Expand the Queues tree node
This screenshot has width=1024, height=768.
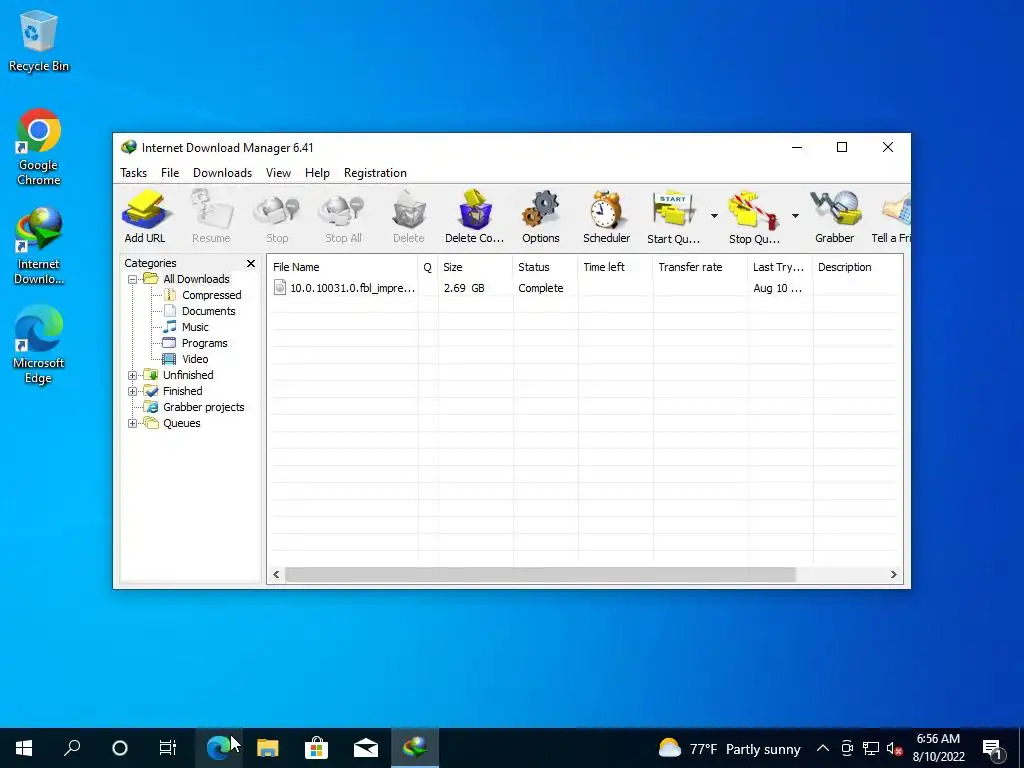coord(133,424)
